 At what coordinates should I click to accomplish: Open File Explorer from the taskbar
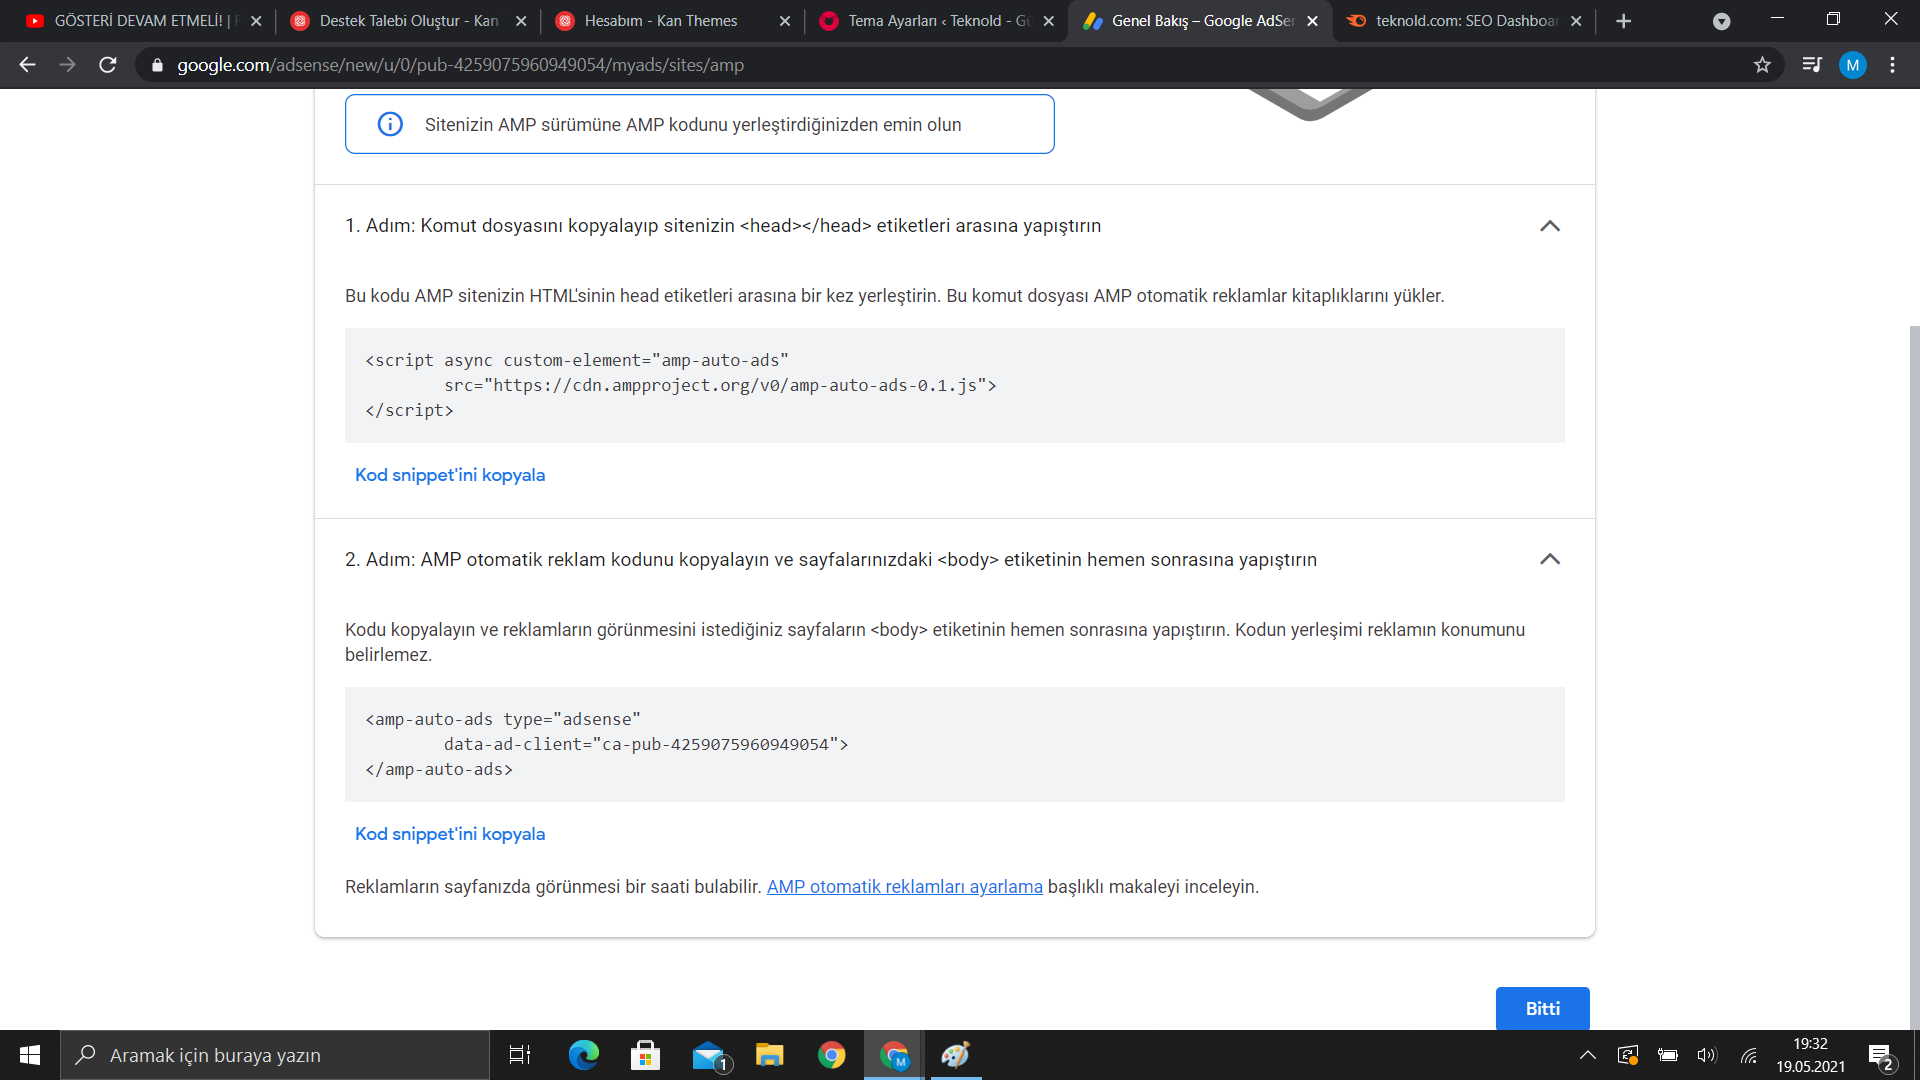click(x=769, y=1055)
